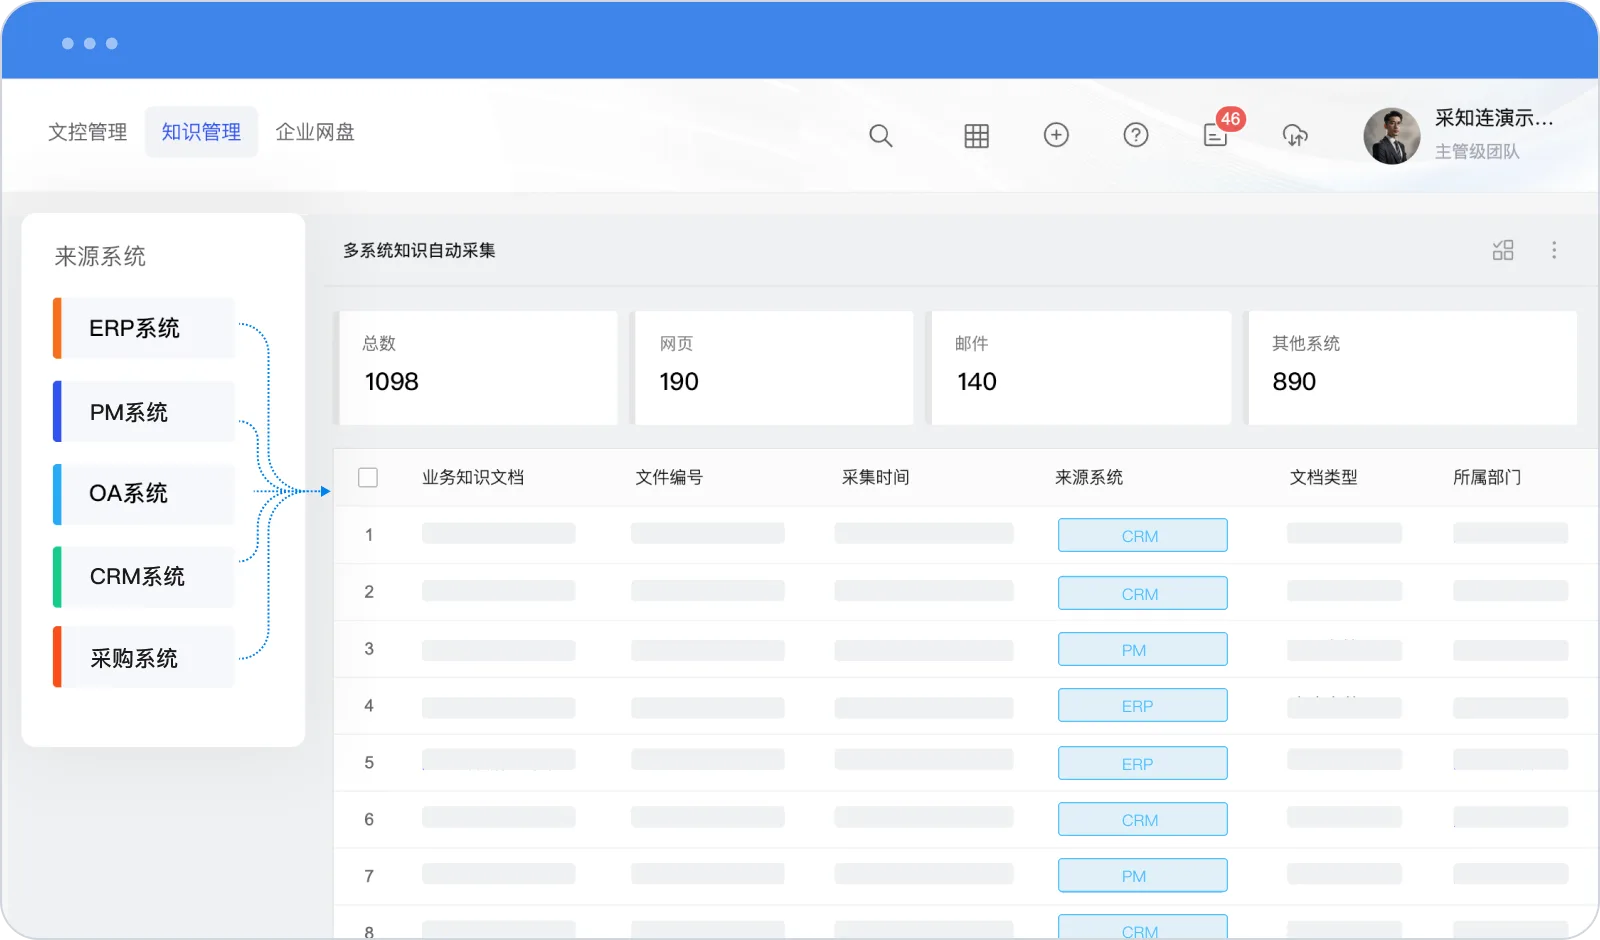The width and height of the screenshot is (1600, 940).
Task: Choose OA系统 in source list
Action: click(144, 494)
